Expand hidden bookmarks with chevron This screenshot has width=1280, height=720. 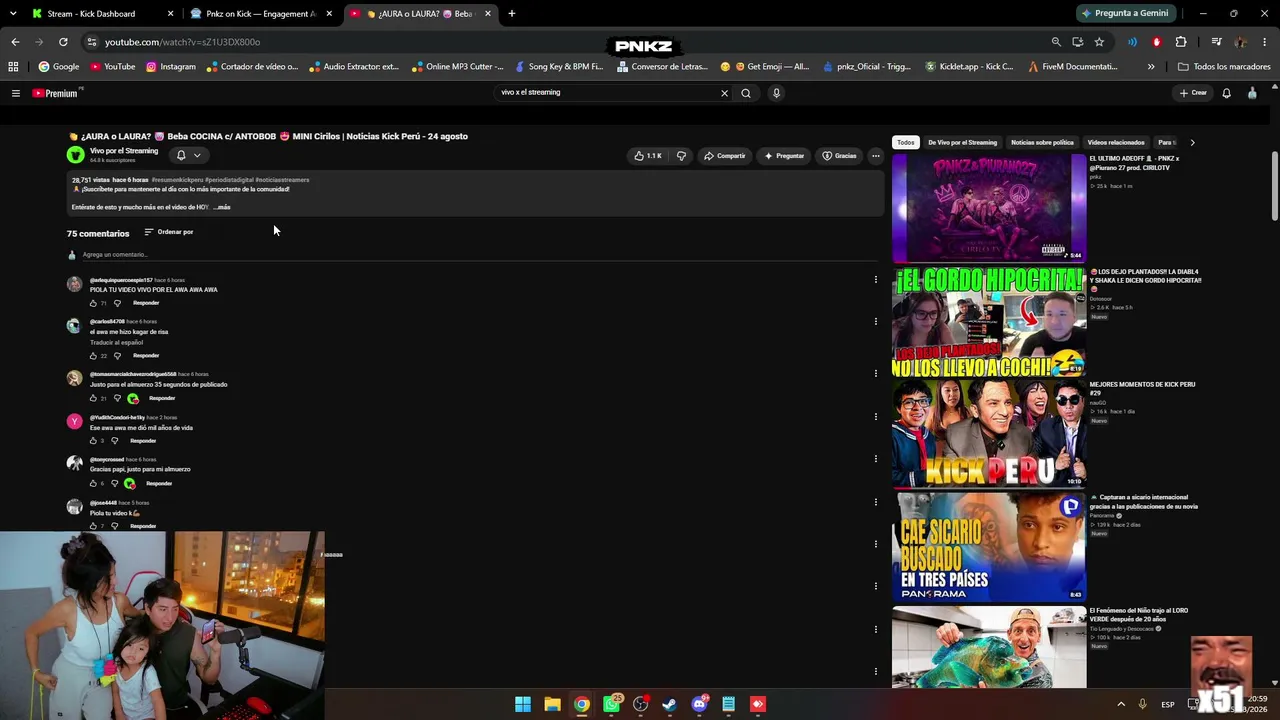tap(1151, 67)
